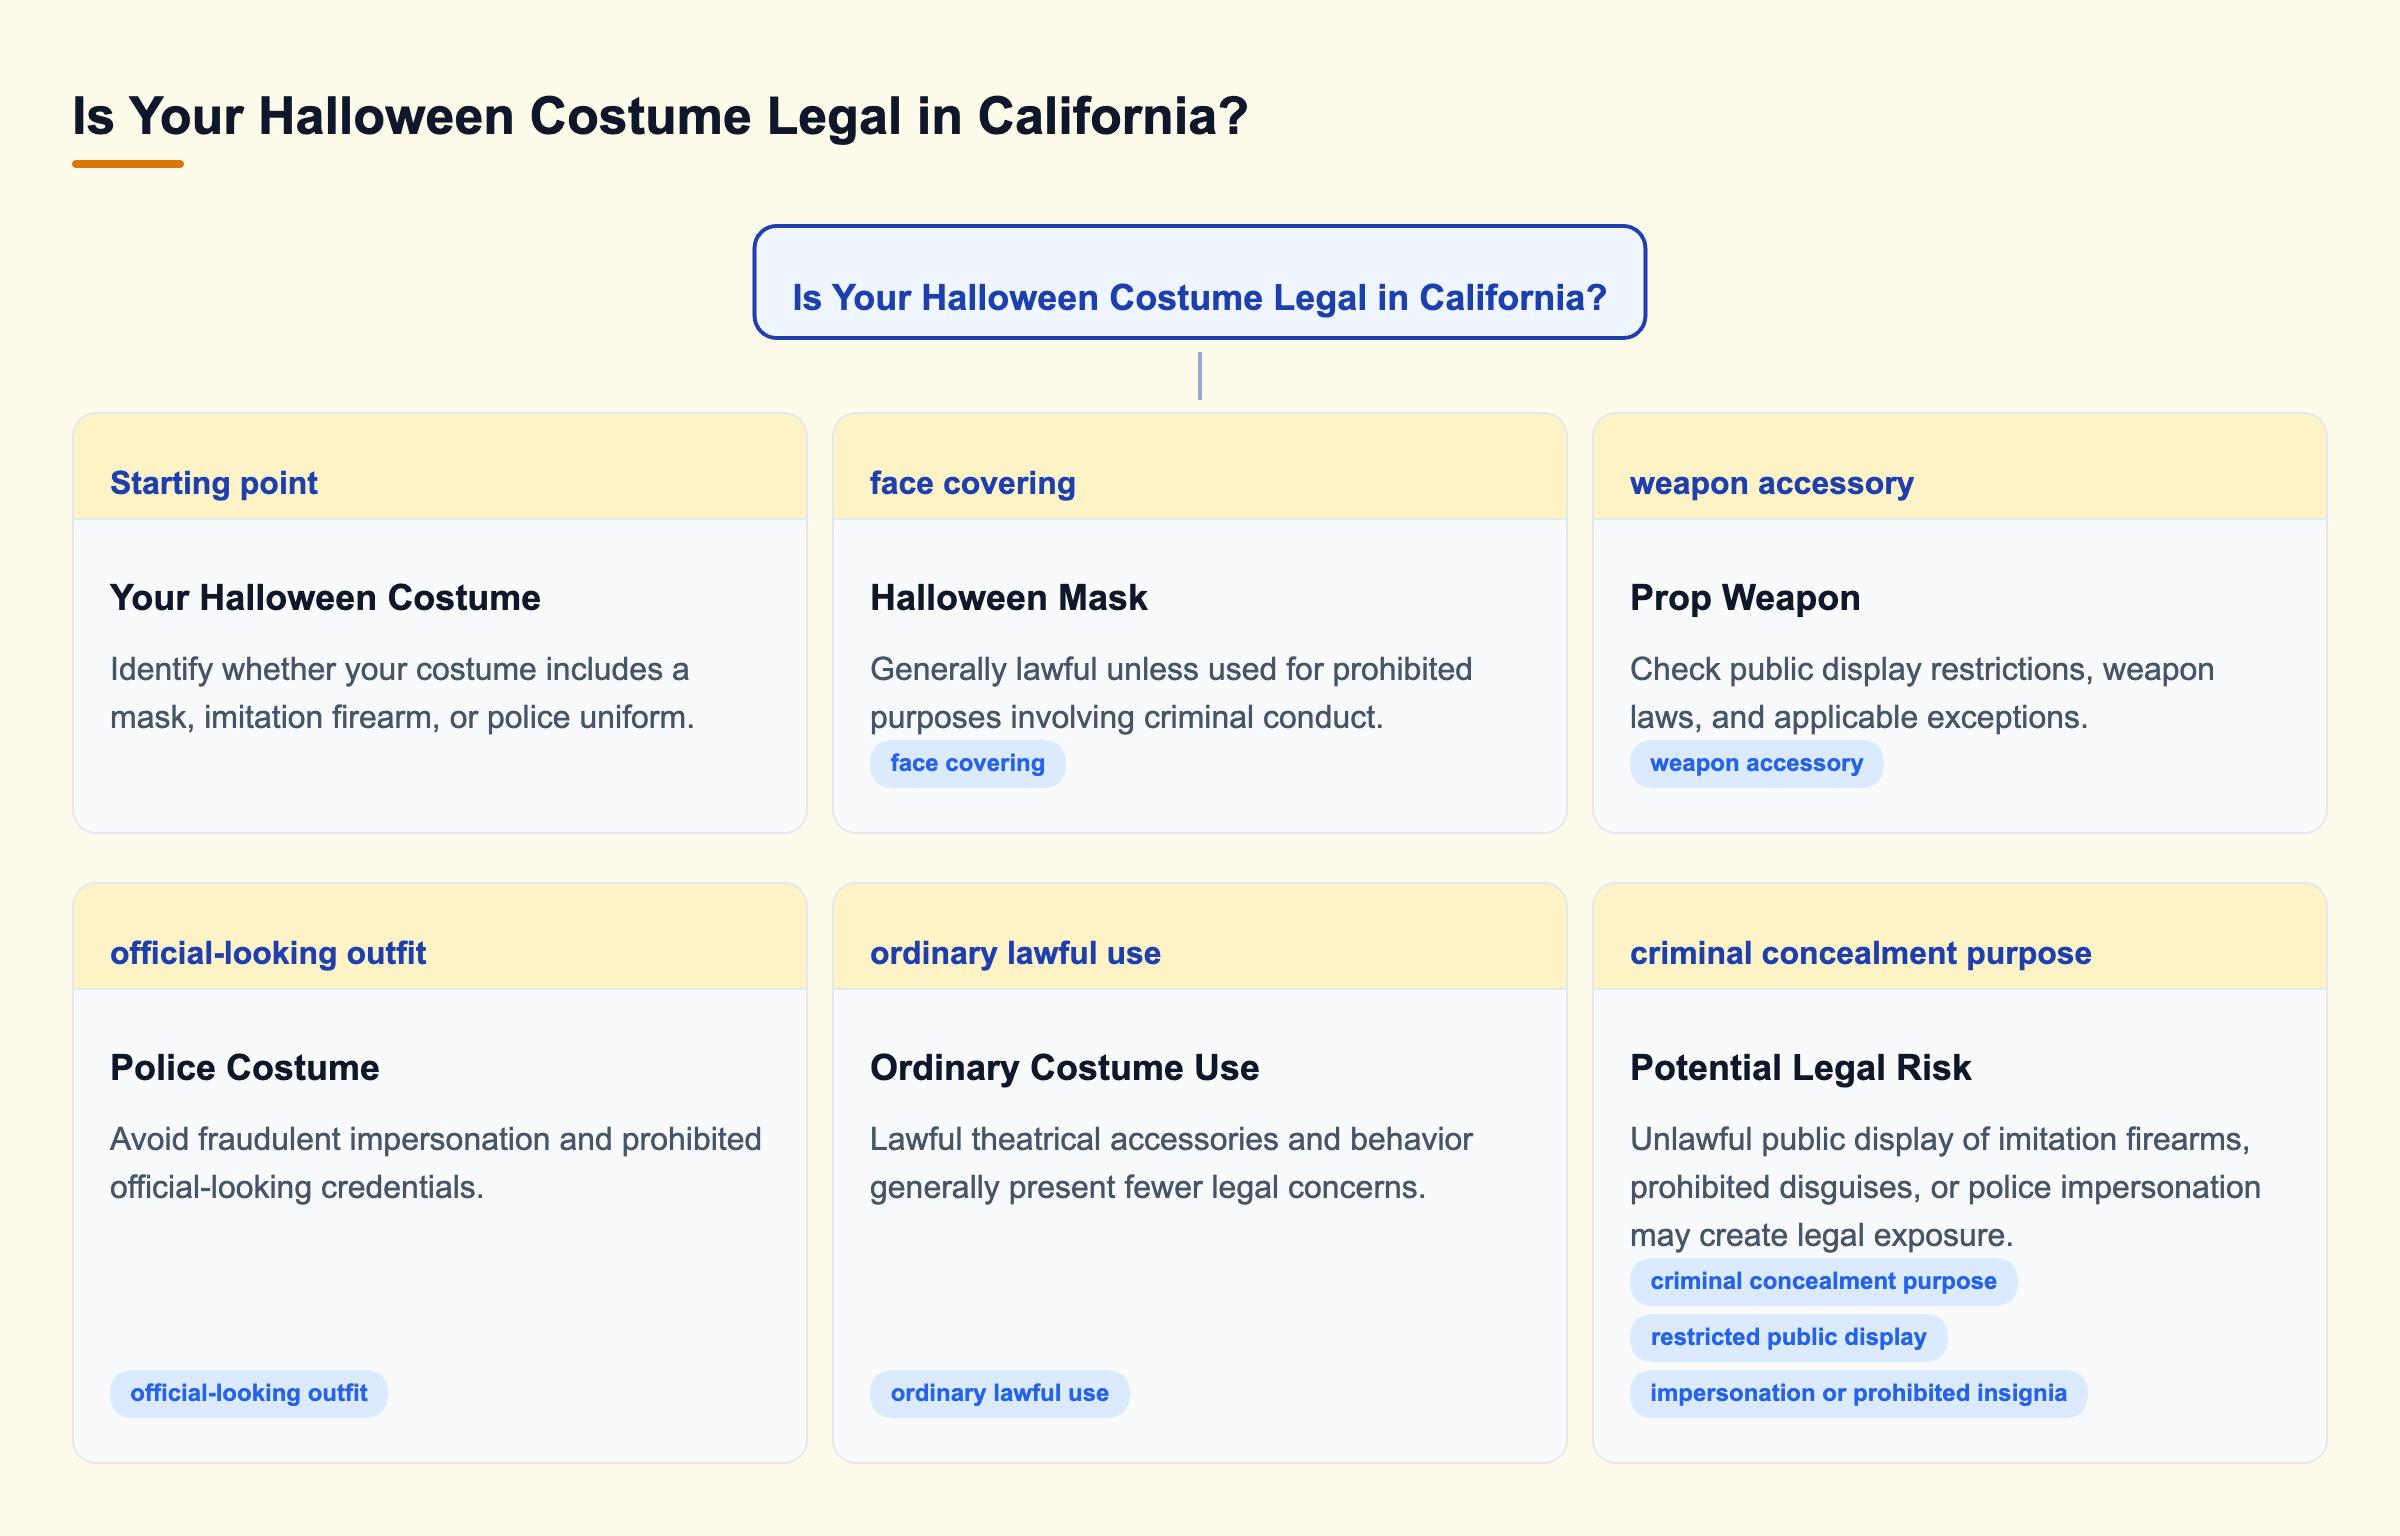Click the 'criminal concealment purpose' pill tag
Viewport: 2400px width, 1536px height.
tap(1823, 1281)
